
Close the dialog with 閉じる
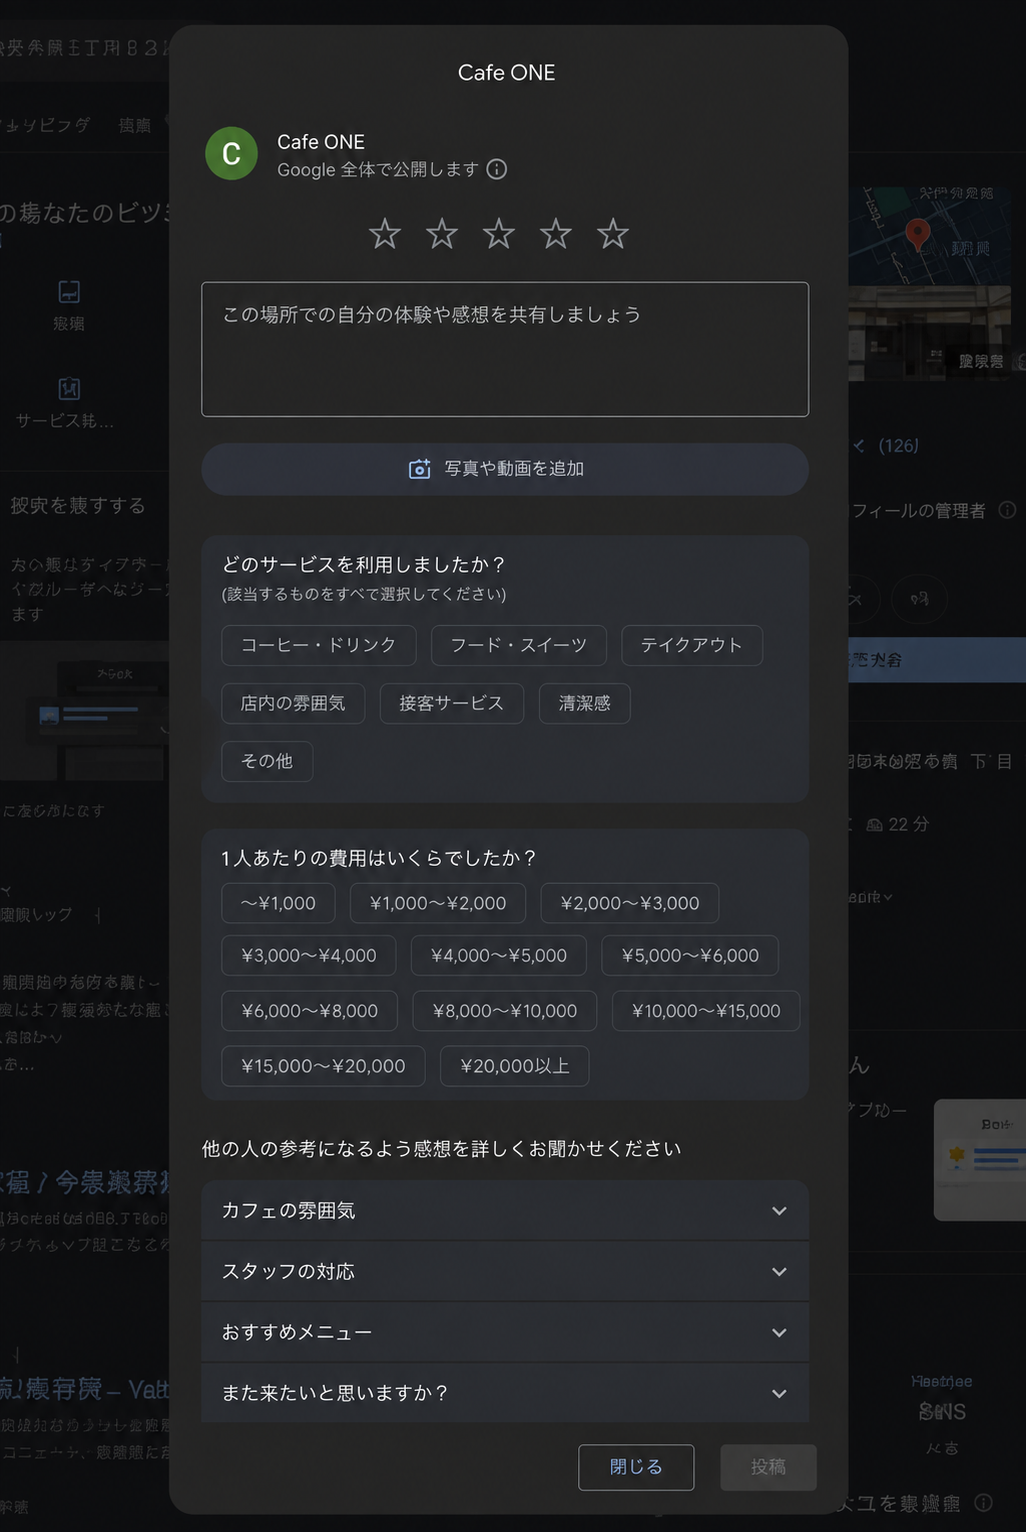pos(636,1467)
